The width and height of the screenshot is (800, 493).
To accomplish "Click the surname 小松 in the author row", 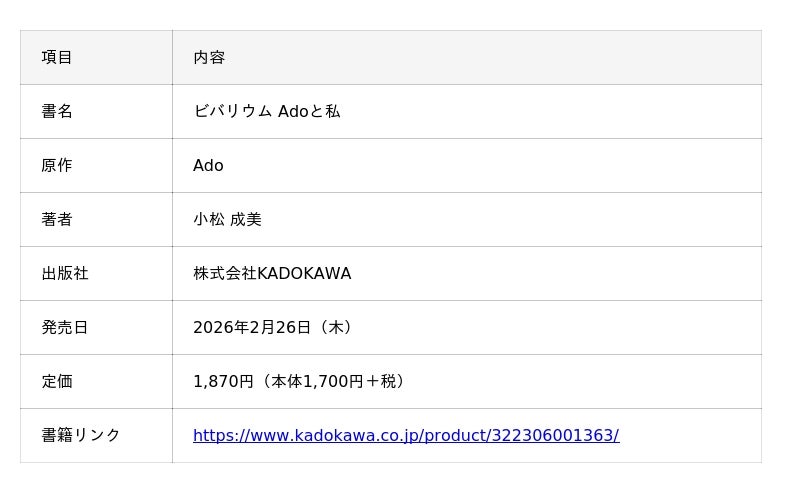I will [x=209, y=220].
